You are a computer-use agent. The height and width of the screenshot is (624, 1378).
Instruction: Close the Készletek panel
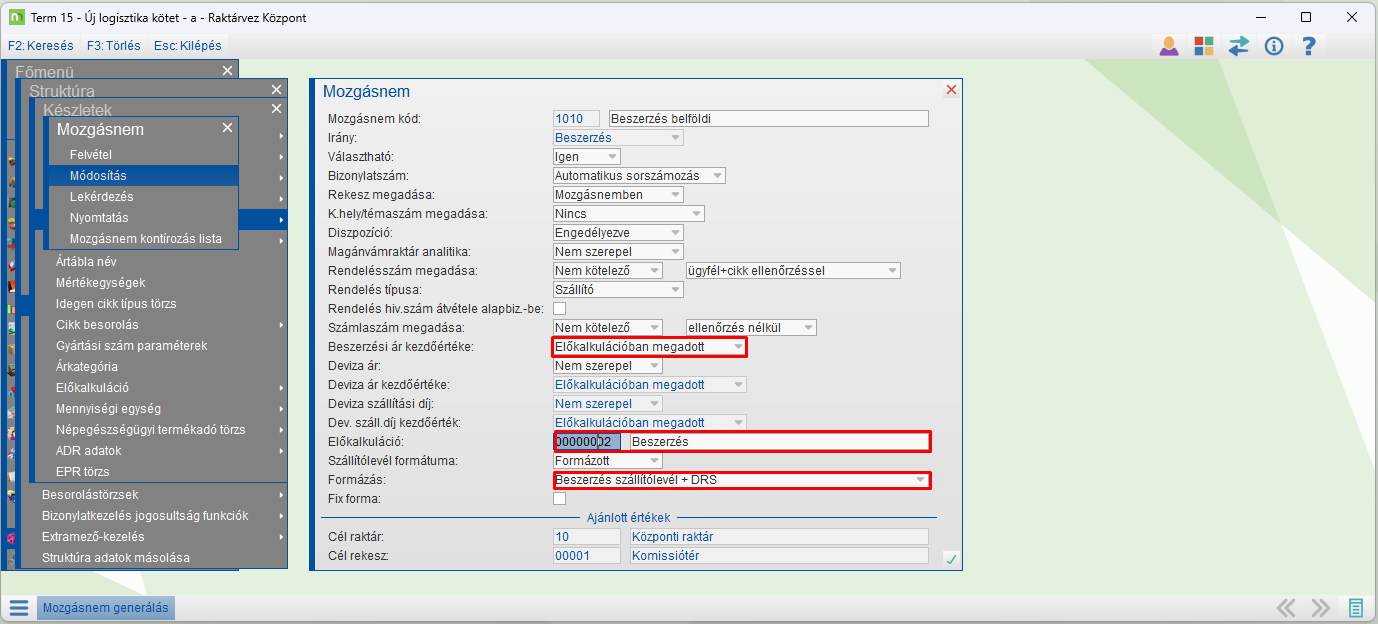pyautogui.click(x=277, y=109)
